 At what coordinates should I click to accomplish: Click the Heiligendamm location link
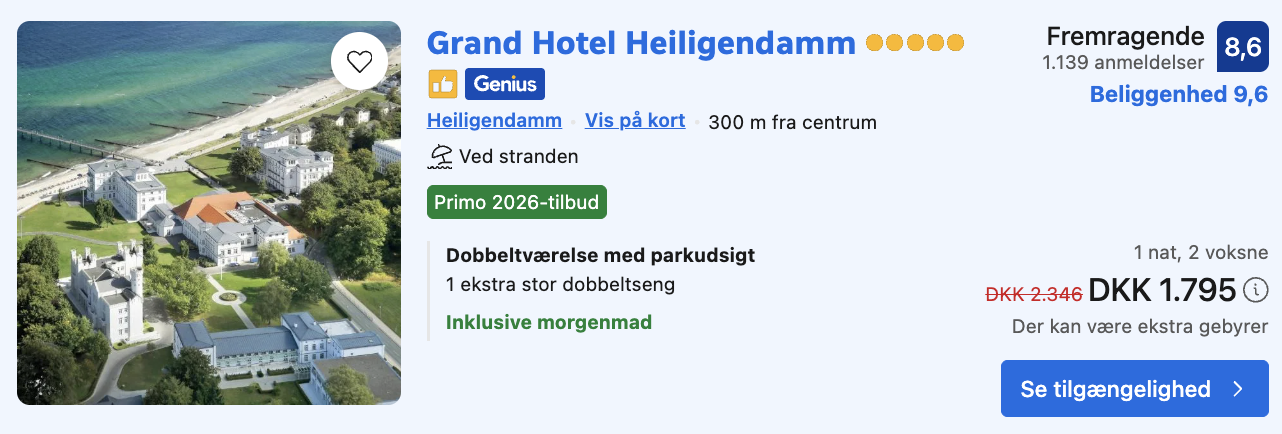[494, 121]
